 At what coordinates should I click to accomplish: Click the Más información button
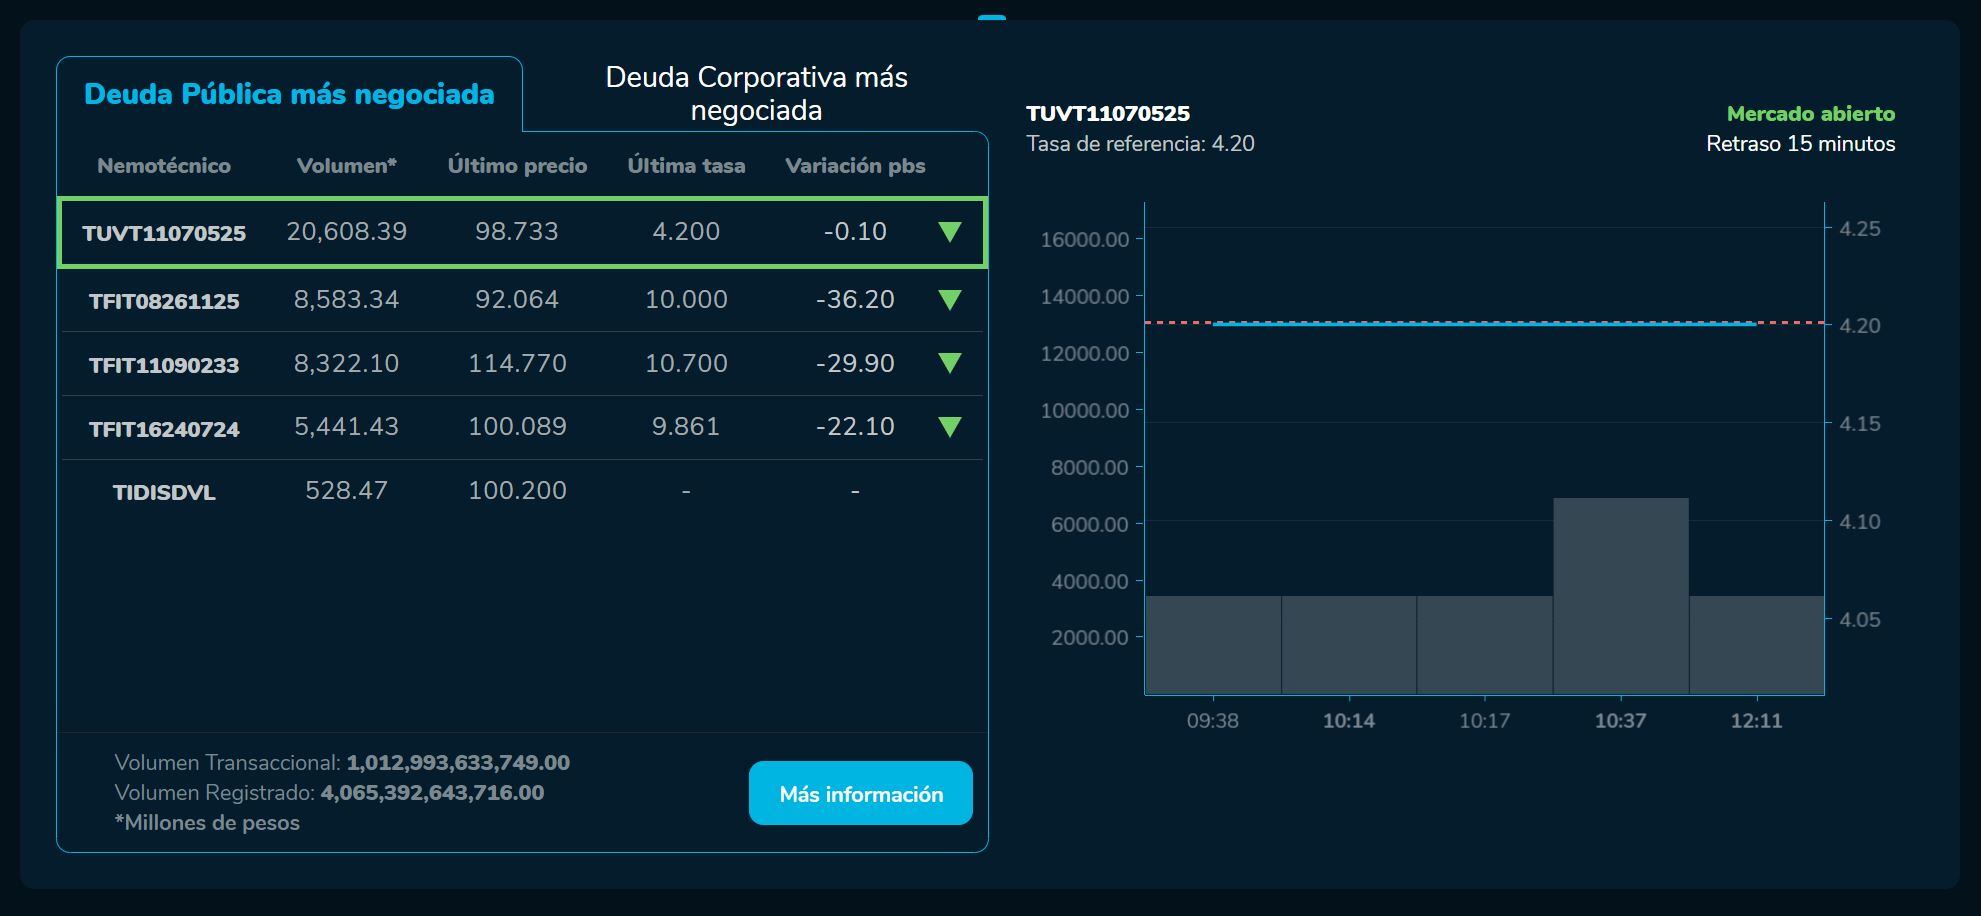point(861,793)
